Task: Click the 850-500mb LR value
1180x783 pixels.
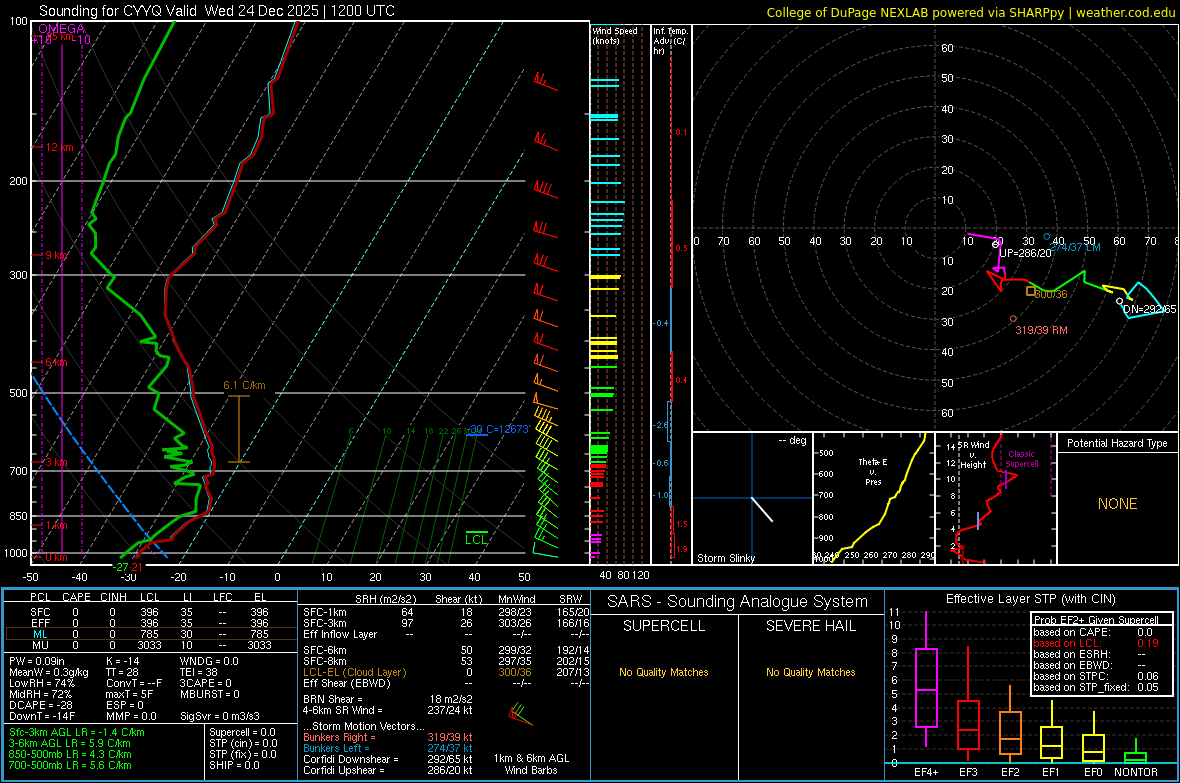Action: click(x=70, y=754)
